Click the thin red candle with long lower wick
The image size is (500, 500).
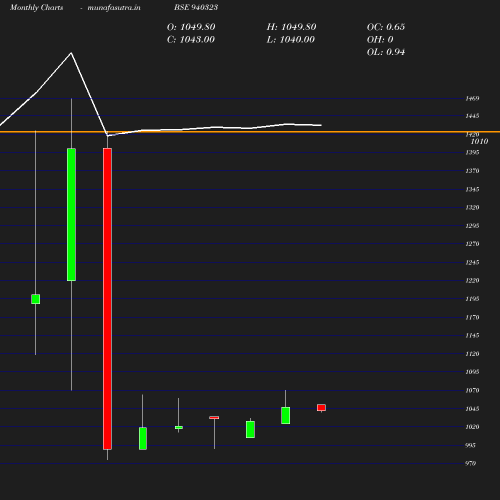click(x=214, y=418)
